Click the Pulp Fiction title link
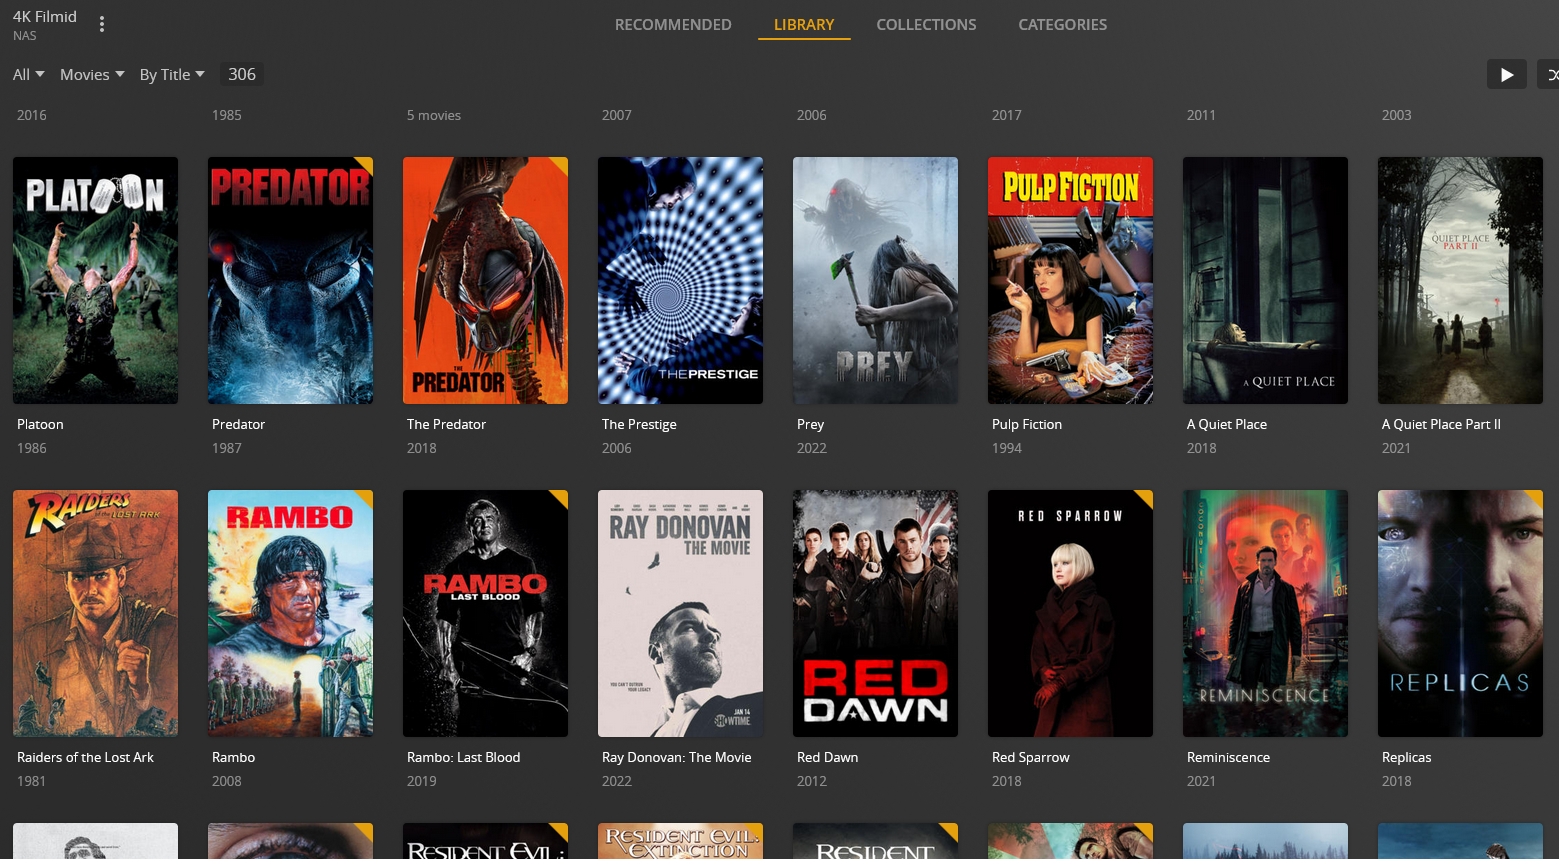The height and width of the screenshot is (859, 1559). [1027, 424]
